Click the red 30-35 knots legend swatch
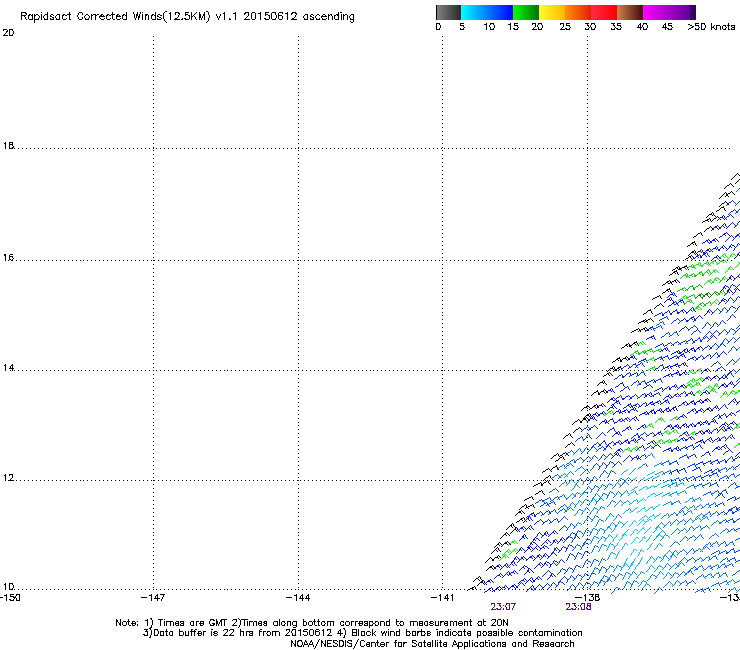This screenshot has width=740, height=650. (x=604, y=12)
